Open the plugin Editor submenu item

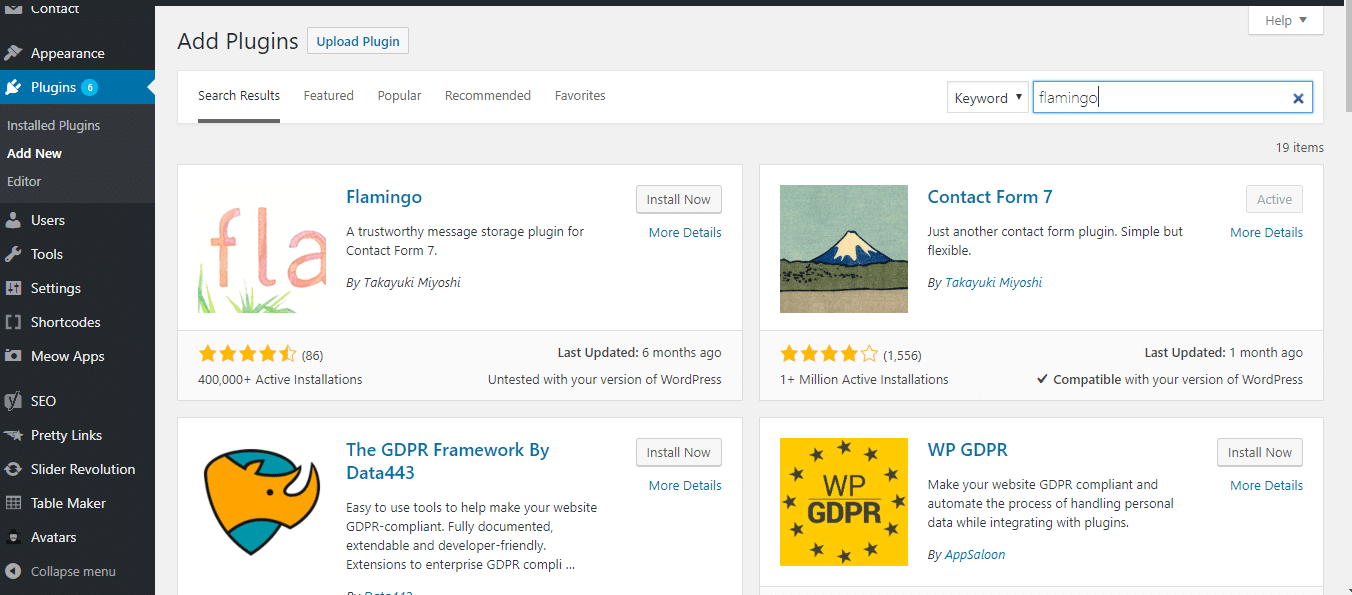click(24, 181)
